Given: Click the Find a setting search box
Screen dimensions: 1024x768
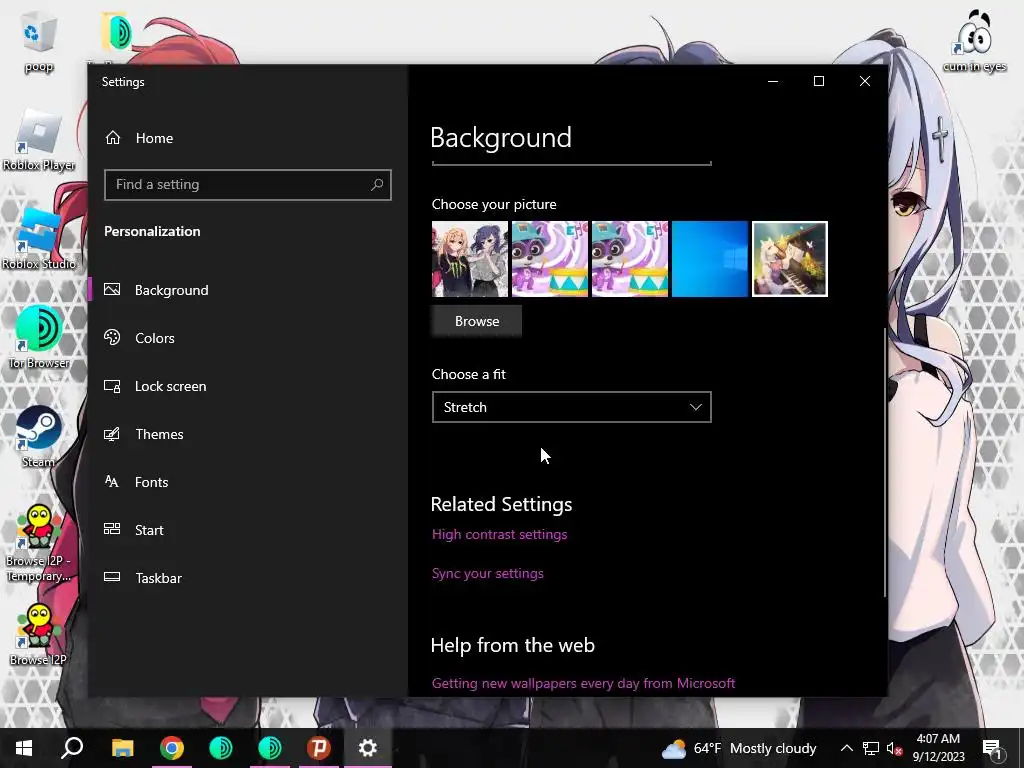Looking at the screenshot, I should pos(248,185).
